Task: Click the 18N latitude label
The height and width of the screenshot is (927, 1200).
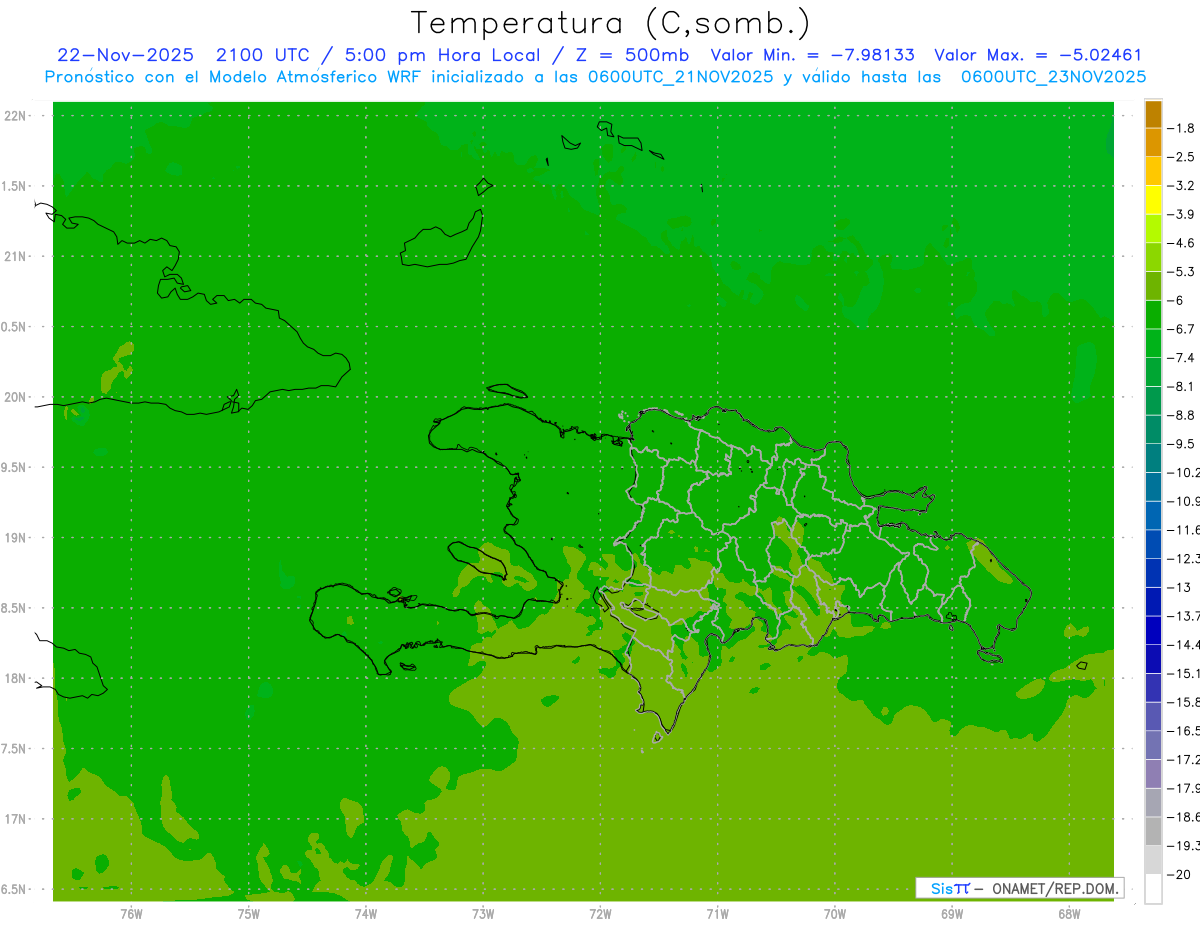Action: click(17, 679)
